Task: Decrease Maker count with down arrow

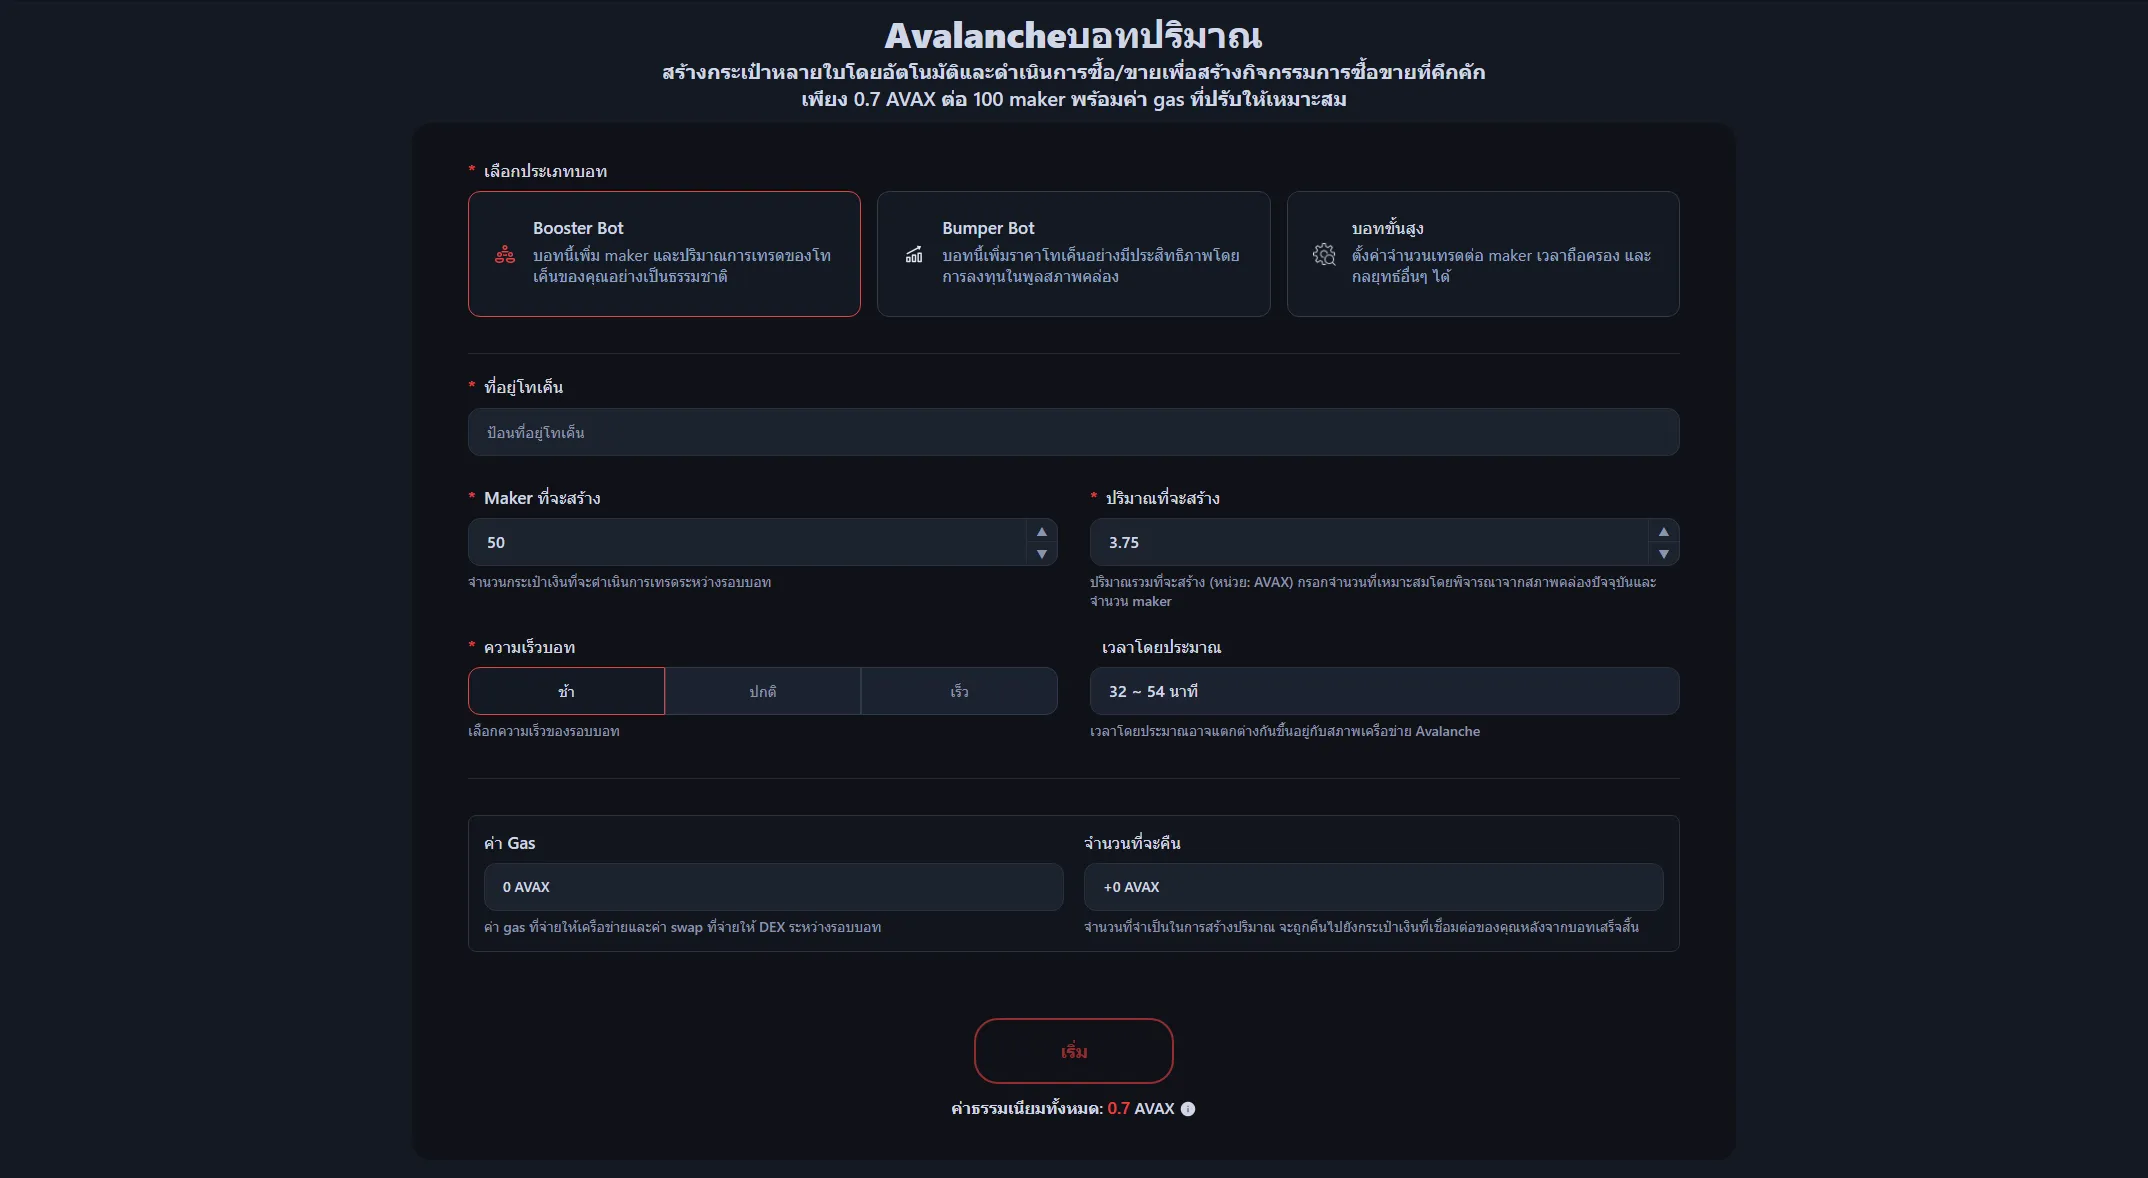Action: tap(1041, 554)
